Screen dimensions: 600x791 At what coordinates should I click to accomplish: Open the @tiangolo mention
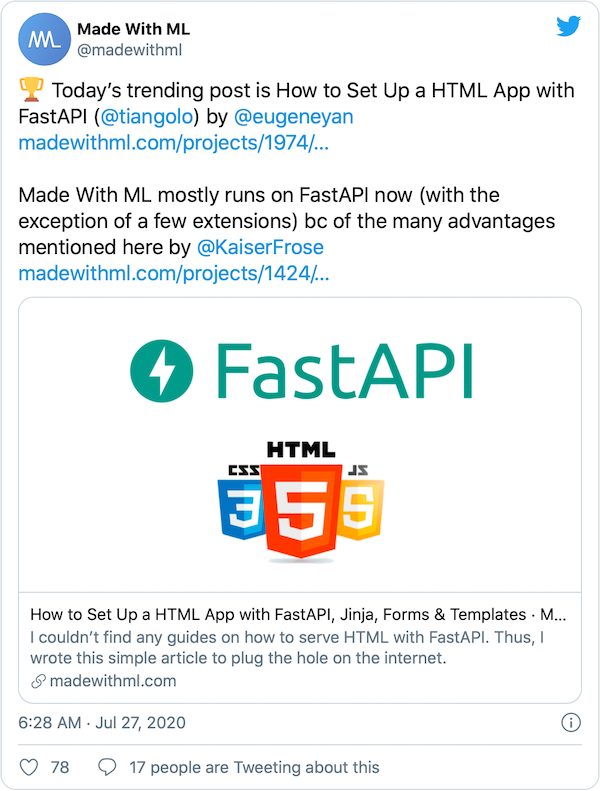pos(150,117)
